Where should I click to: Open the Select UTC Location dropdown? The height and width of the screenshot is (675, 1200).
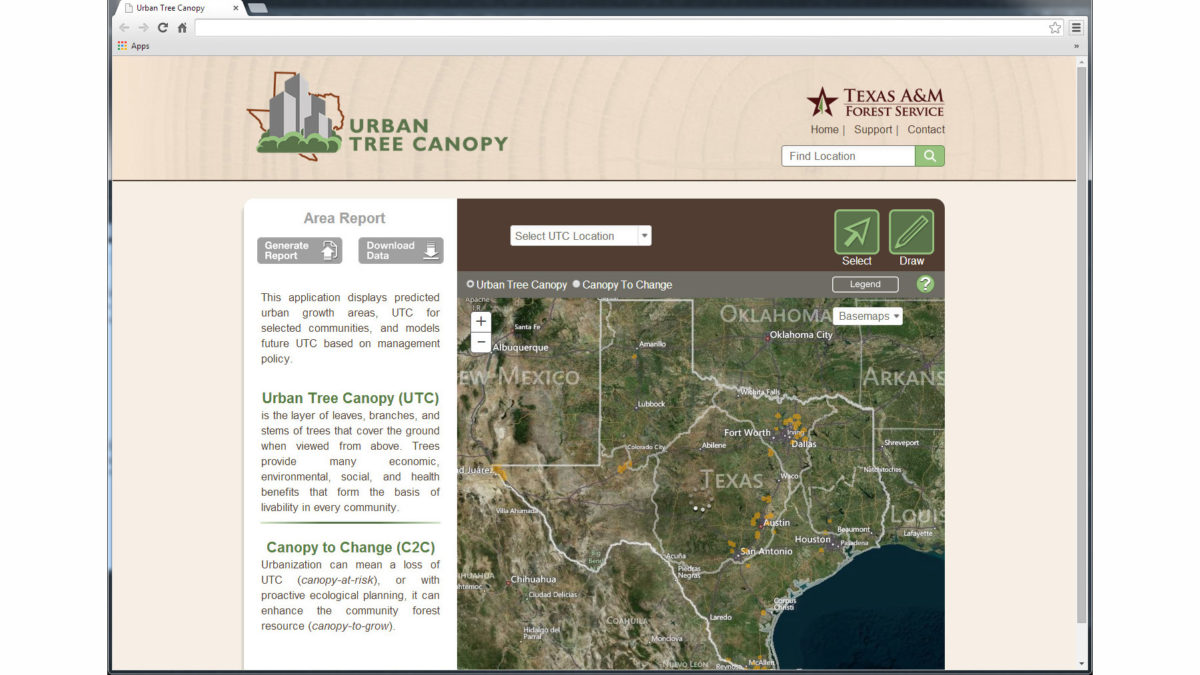[x=580, y=235]
